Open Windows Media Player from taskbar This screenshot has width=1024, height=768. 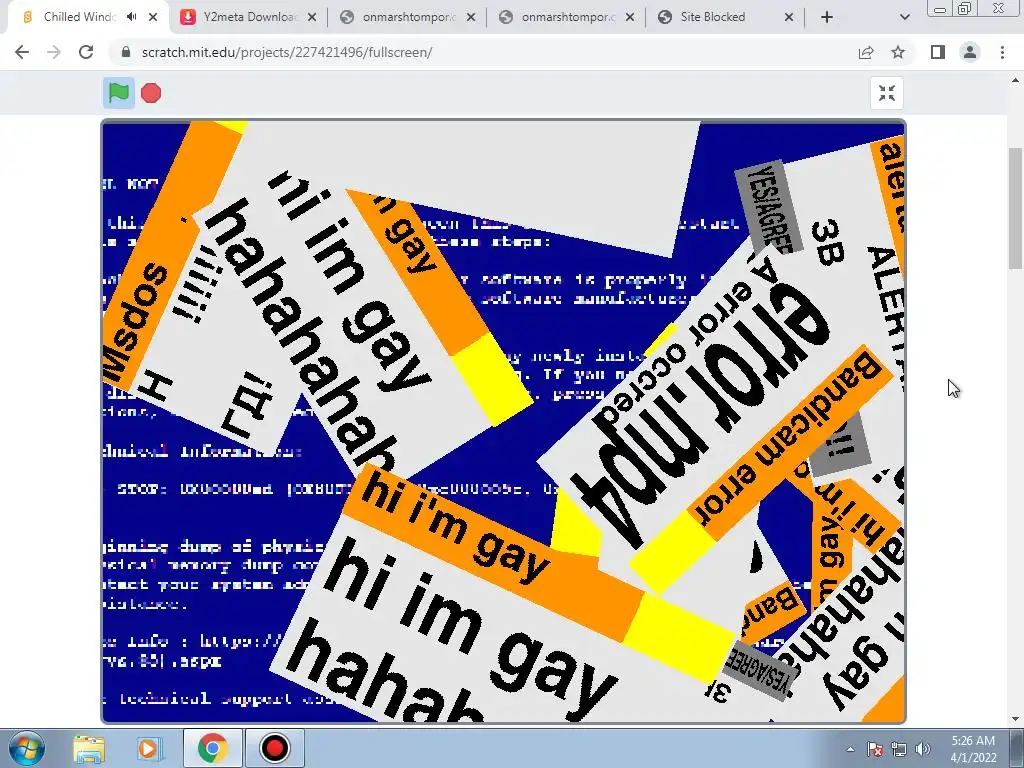click(x=149, y=748)
